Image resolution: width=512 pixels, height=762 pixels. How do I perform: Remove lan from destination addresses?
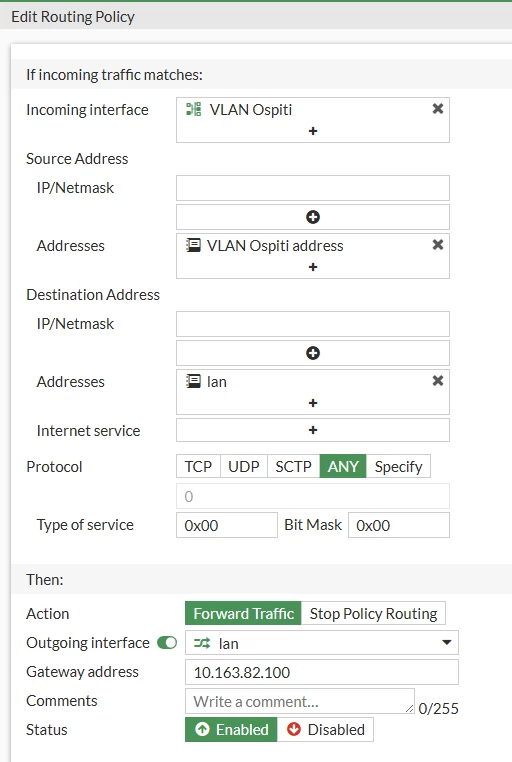438,381
